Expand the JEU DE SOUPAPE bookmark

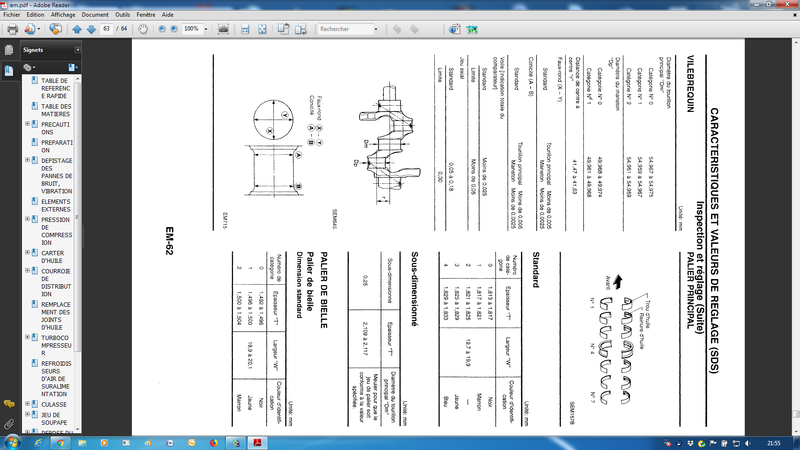28,414
